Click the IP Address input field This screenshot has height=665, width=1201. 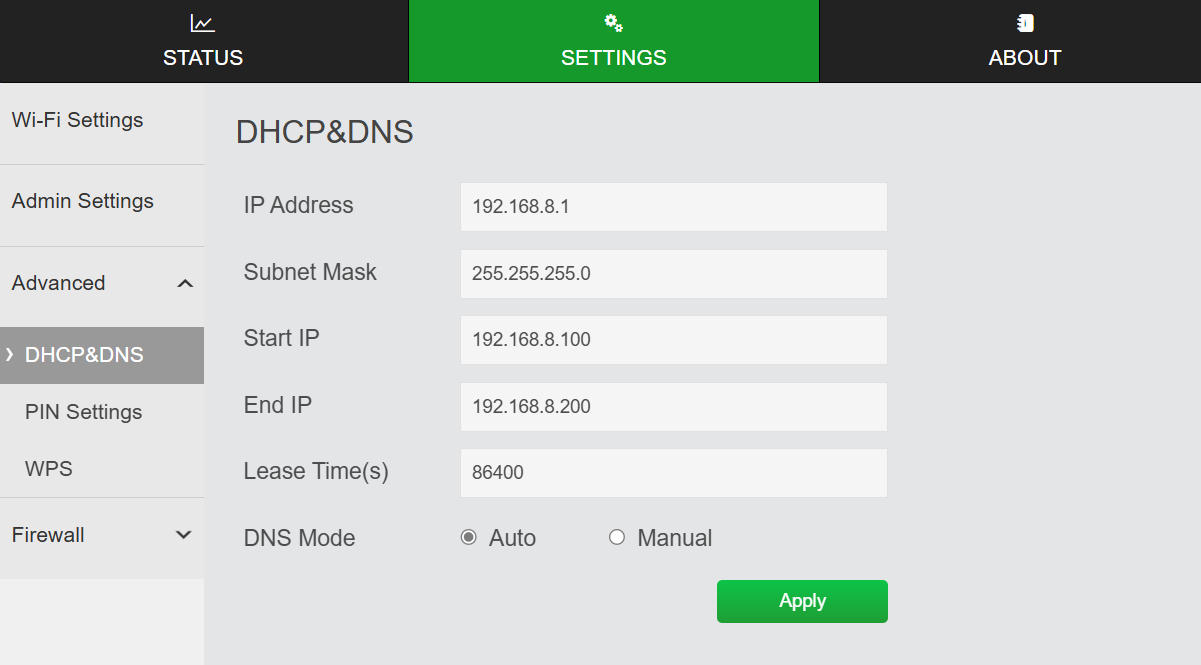pos(673,207)
